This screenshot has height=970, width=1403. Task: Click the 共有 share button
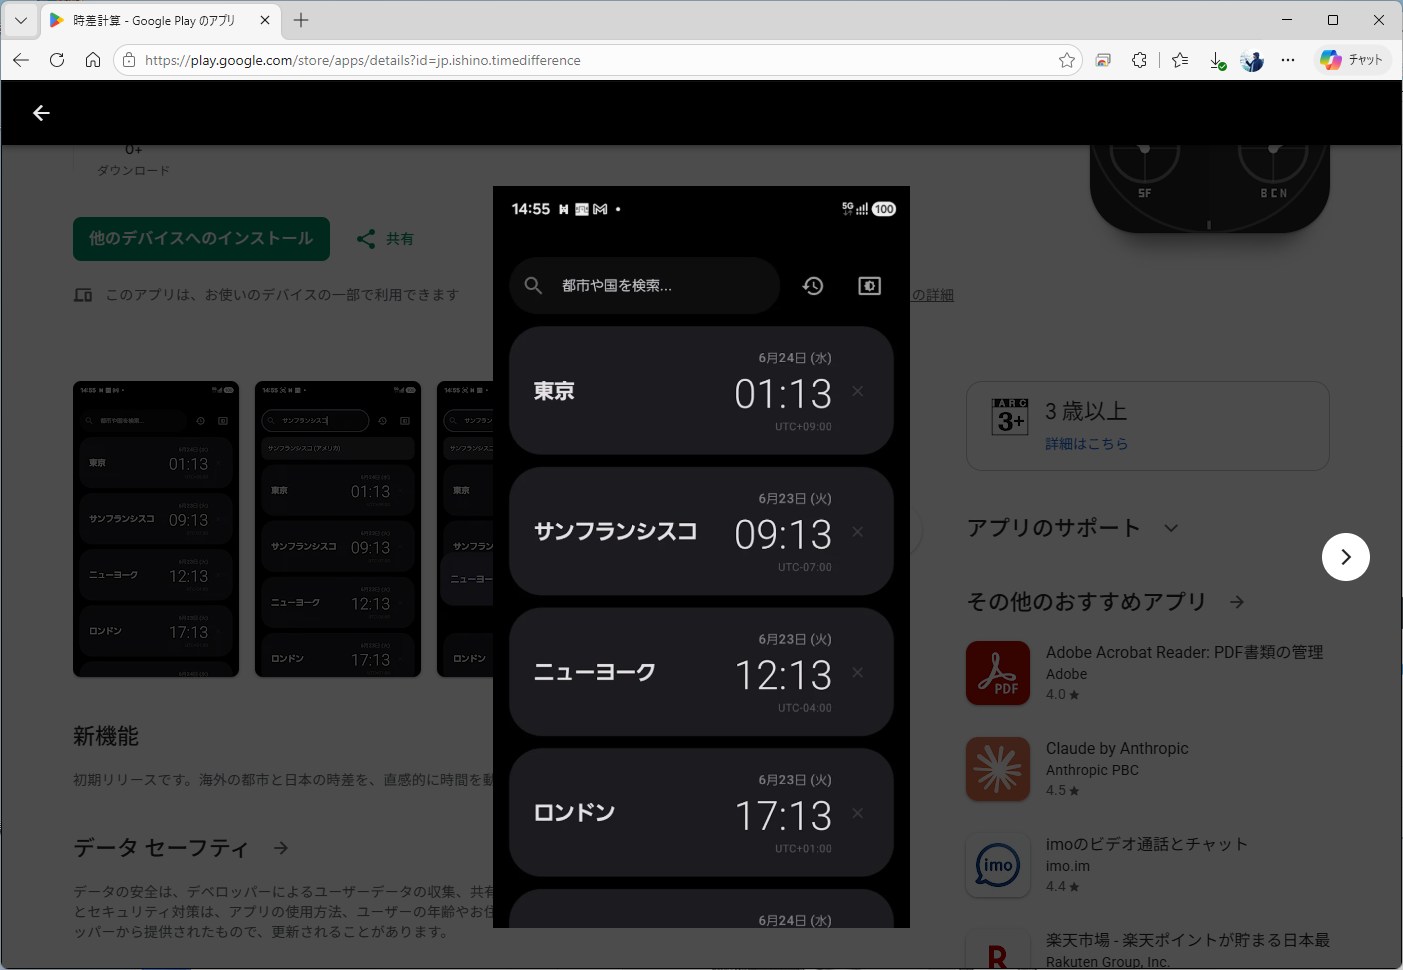(386, 239)
